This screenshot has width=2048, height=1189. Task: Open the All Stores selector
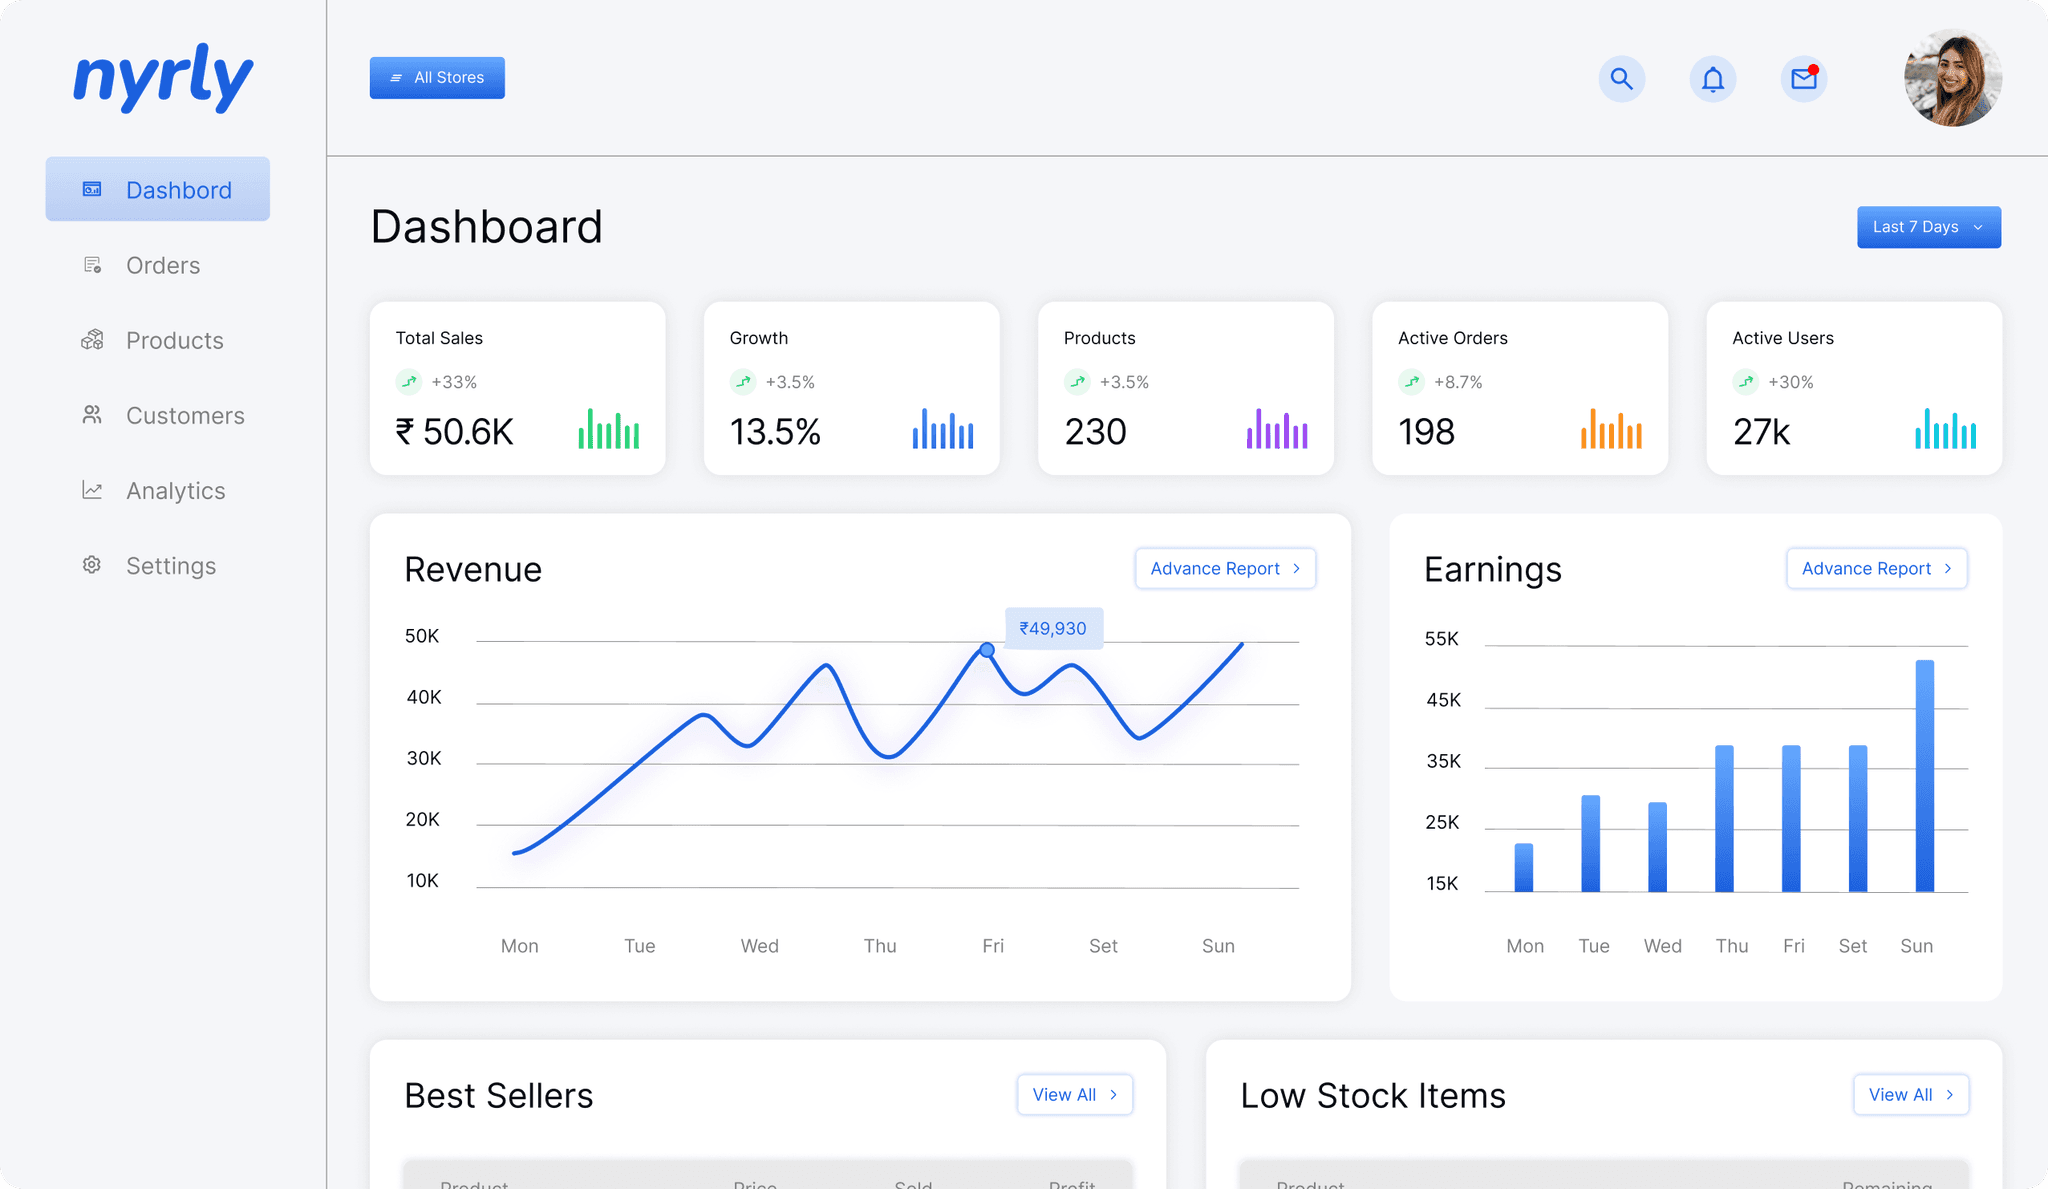437,77
